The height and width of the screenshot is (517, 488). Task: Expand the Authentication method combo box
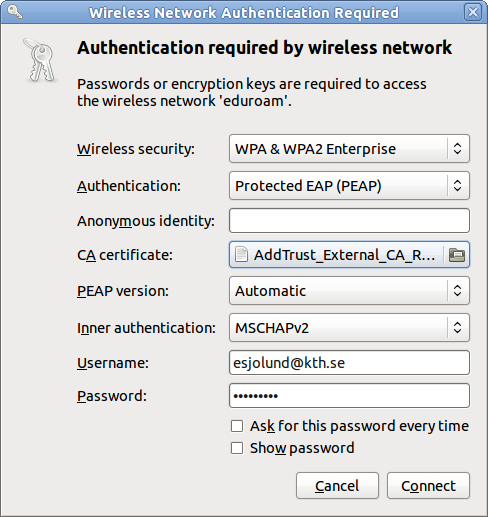tap(349, 186)
